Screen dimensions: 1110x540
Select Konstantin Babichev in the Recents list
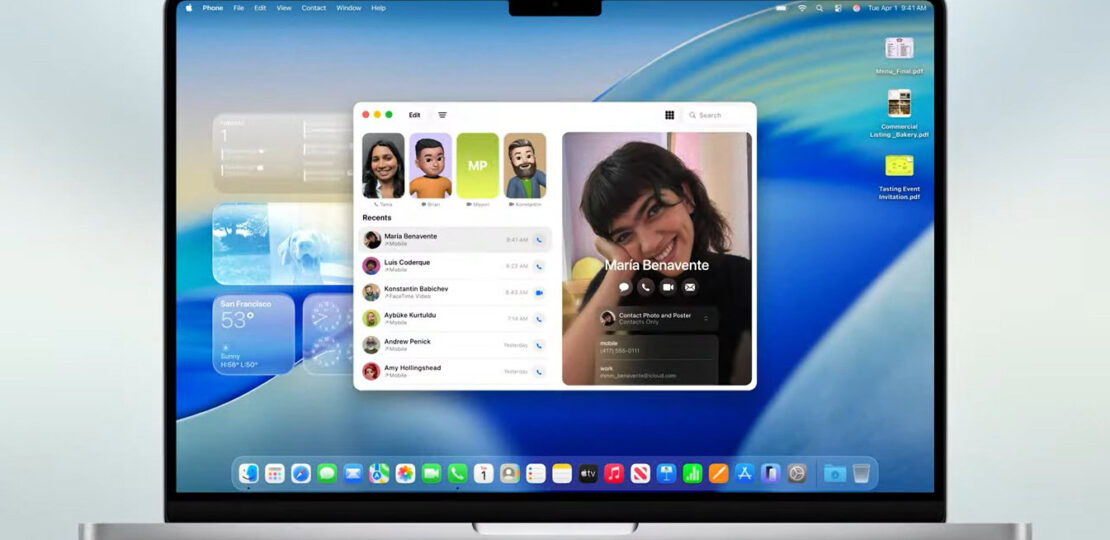click(x=454, y=292)
